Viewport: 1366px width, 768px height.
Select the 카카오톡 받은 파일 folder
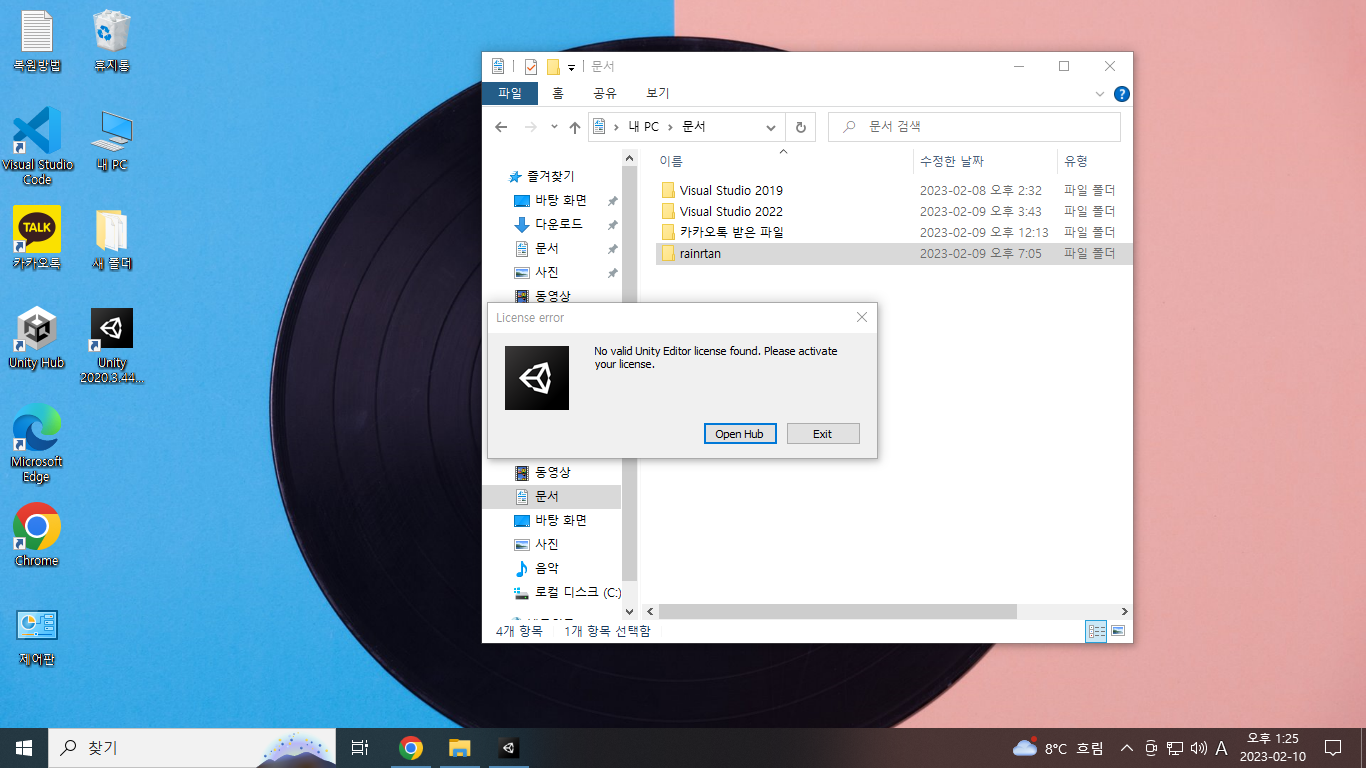[x=730, y=232]
